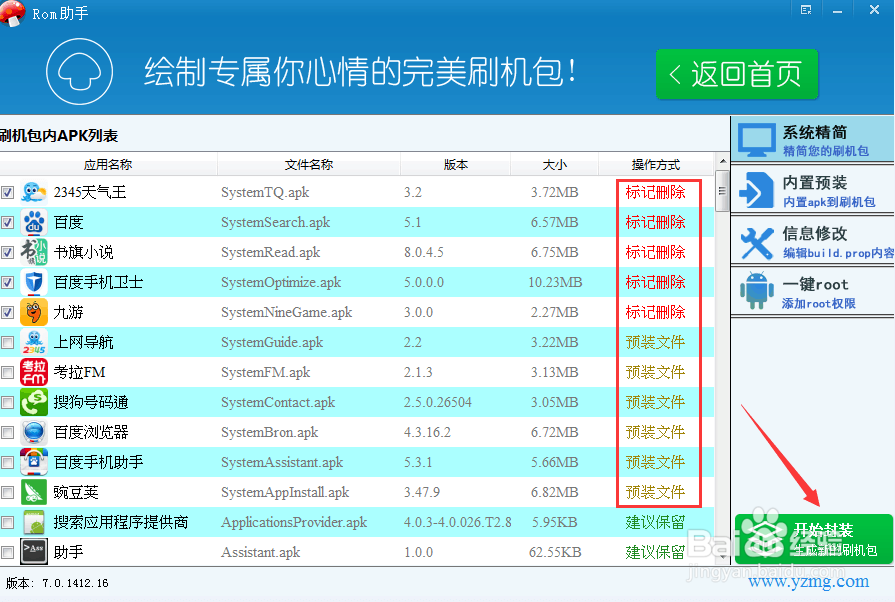Click 预装文件 for 豌豆荚
The width and height of the screenshot is (895, 602).
(655, 492)
